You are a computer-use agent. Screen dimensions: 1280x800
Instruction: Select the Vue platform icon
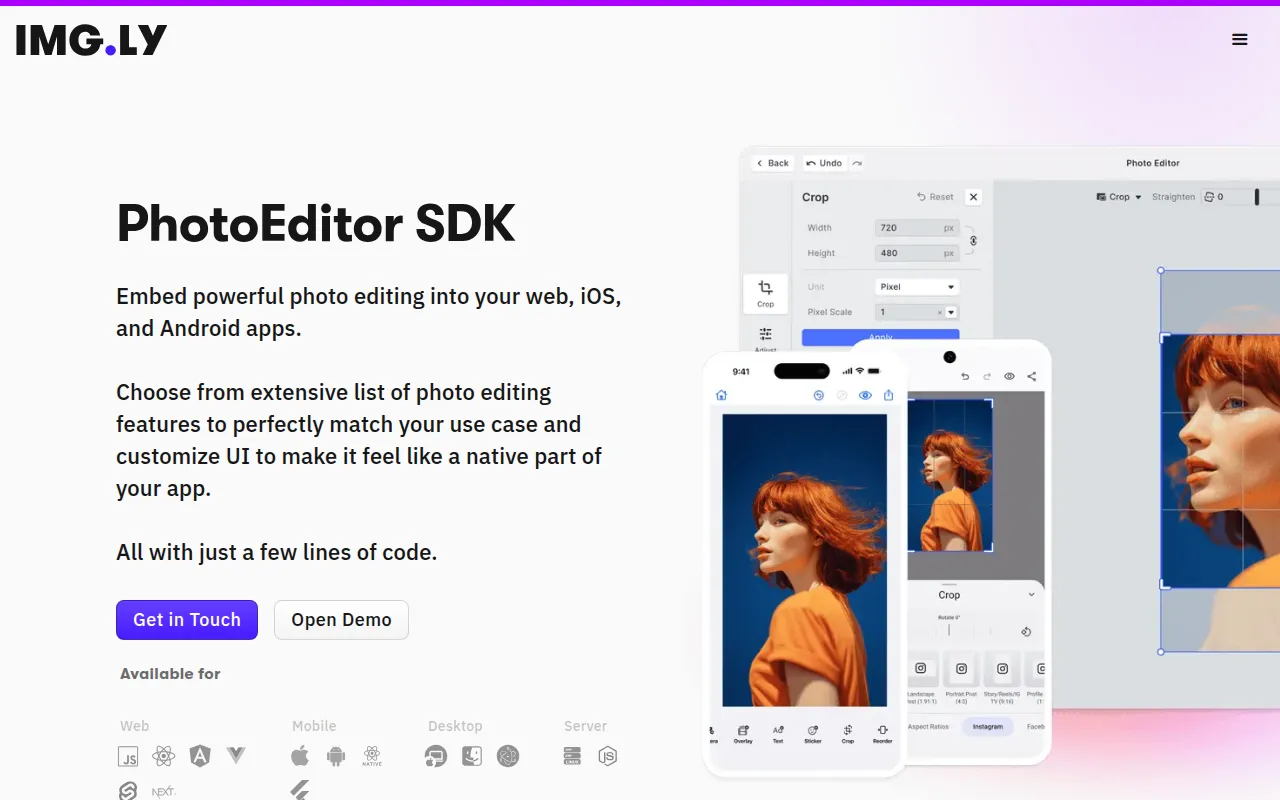tap(236, 755)
